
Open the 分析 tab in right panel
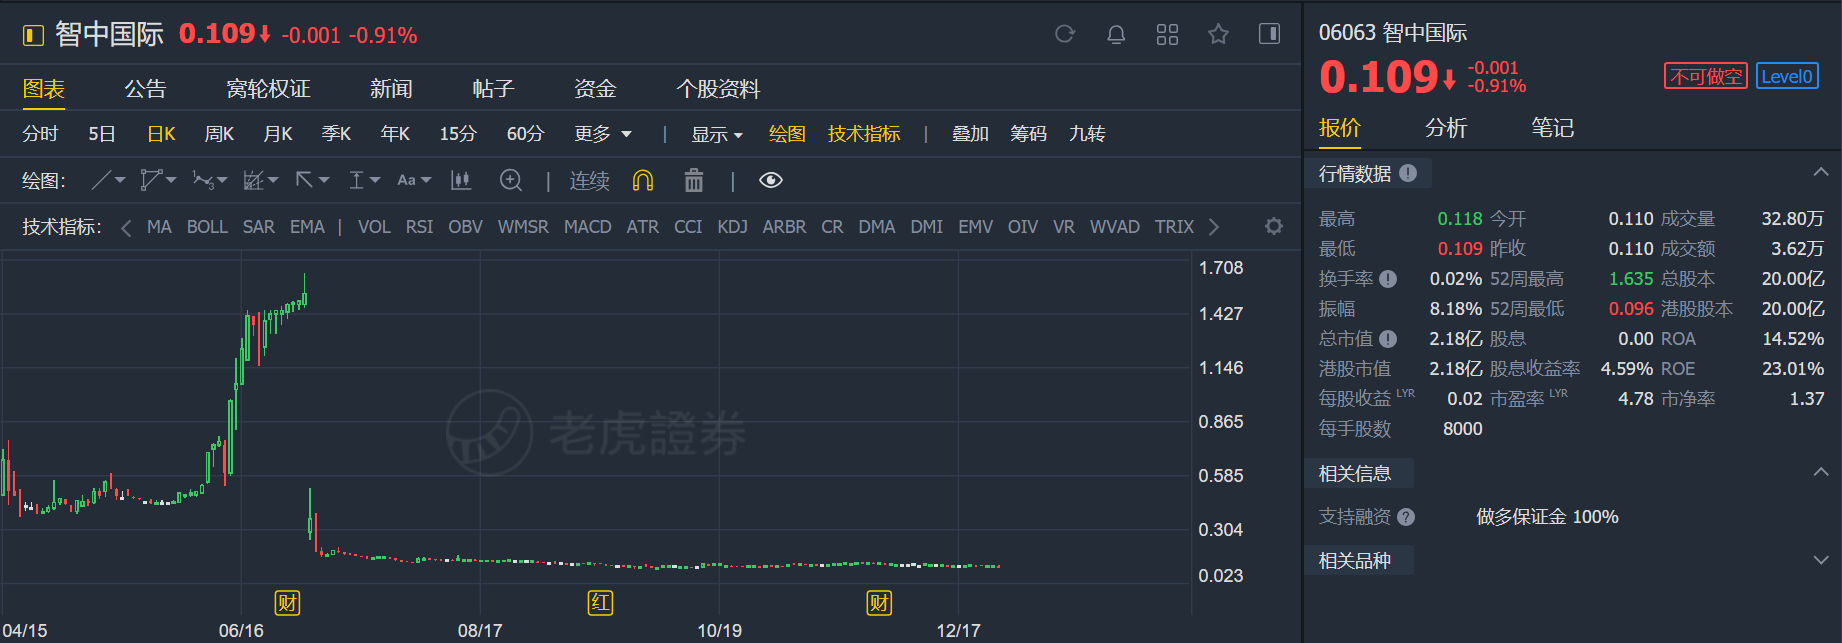coord(1446,128)
